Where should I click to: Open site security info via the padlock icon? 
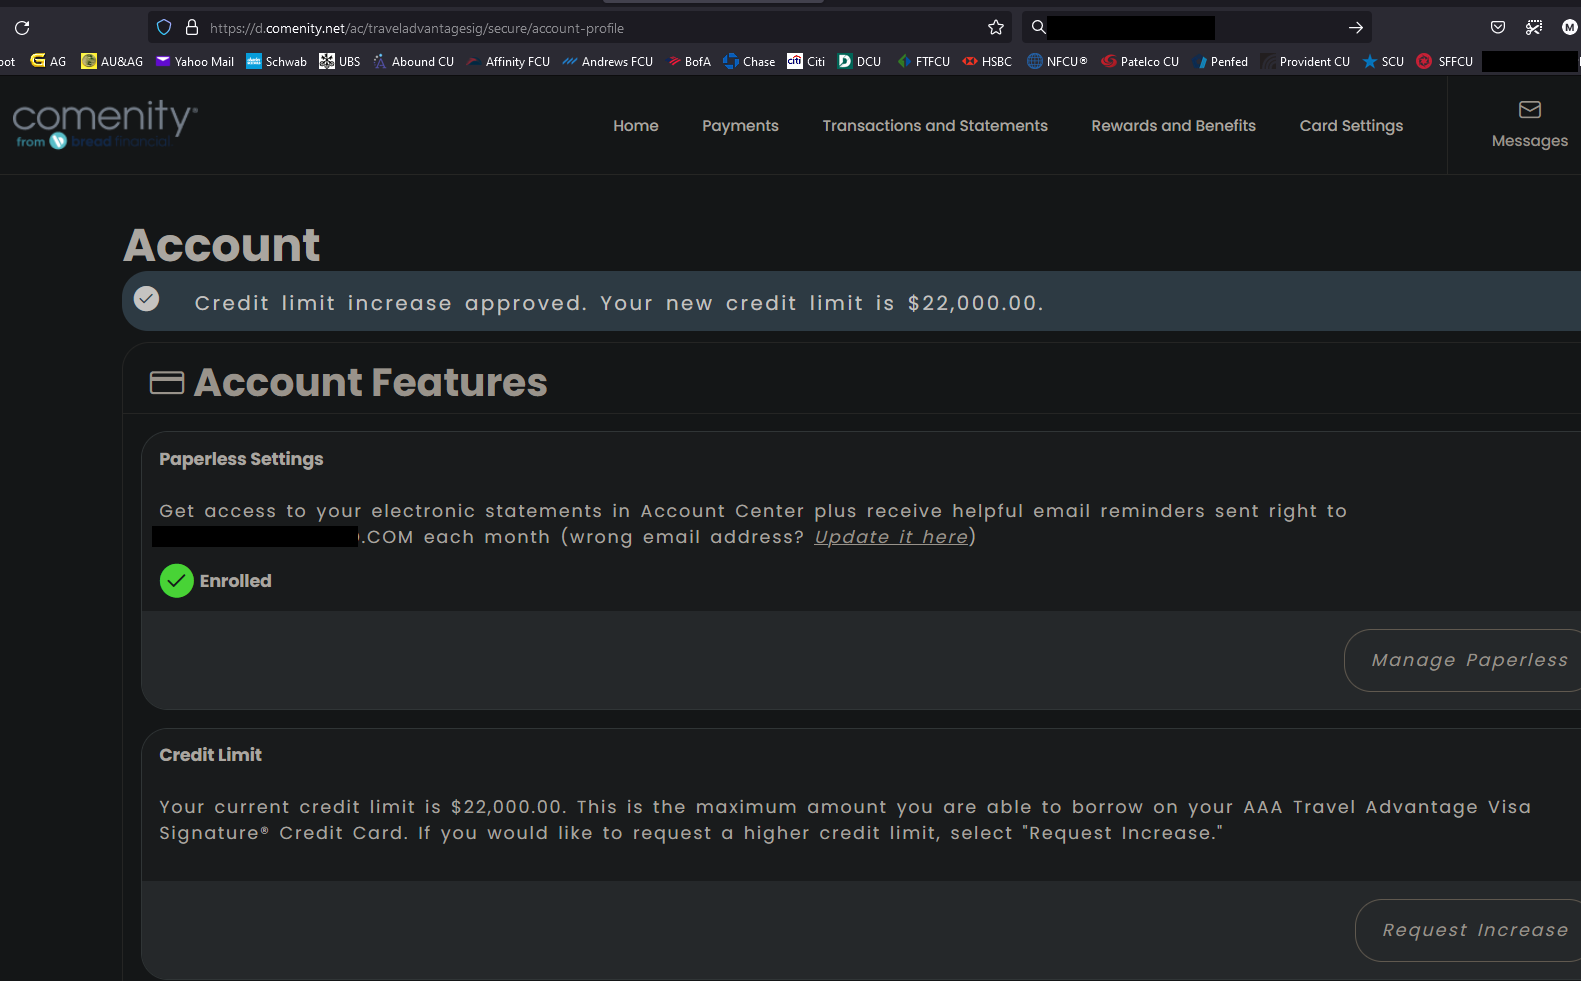coord(192,28)
